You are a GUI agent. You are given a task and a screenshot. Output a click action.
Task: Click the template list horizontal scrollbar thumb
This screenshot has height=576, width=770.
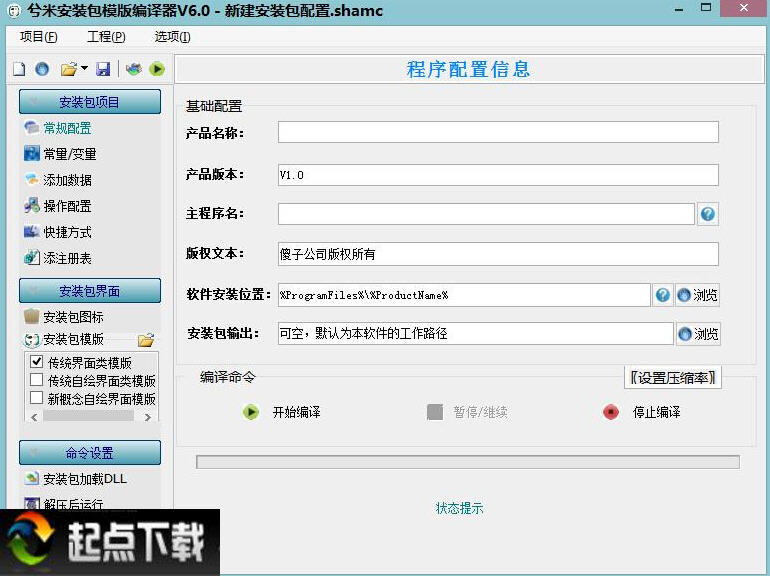coord(88,416)
